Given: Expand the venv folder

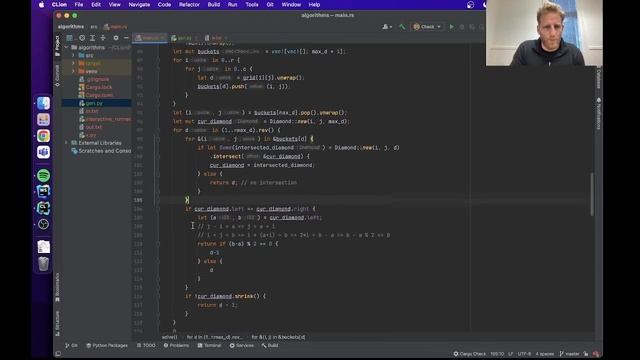Looking at the screenshot, I should pos(73,71).
